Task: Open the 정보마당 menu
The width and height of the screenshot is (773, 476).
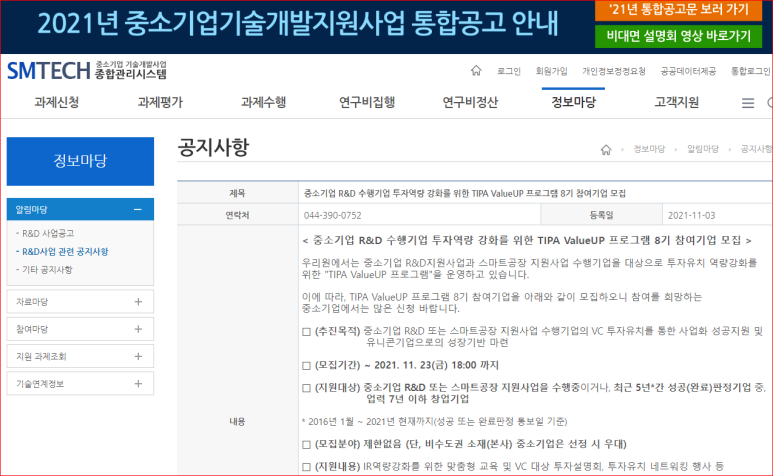Action: [x=573, y=102]
